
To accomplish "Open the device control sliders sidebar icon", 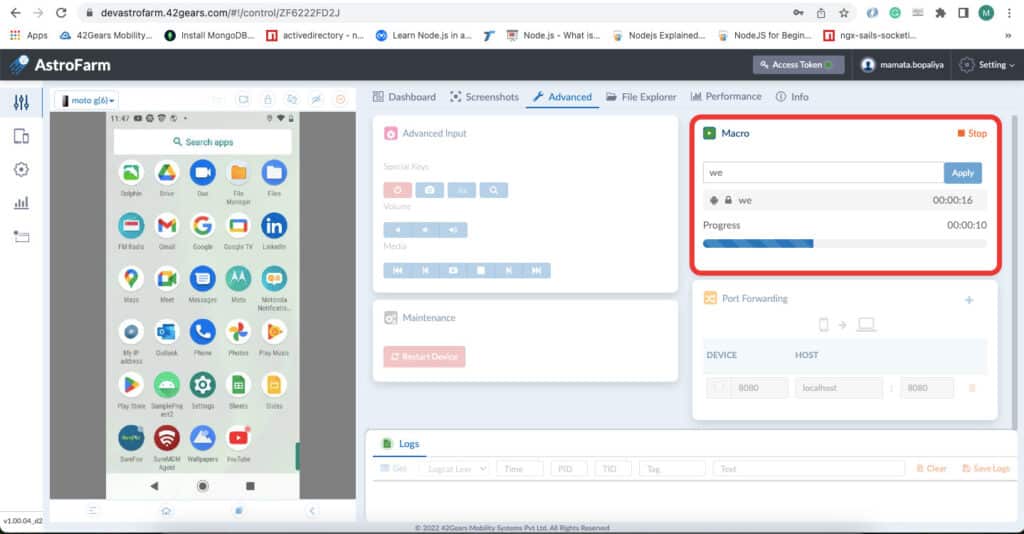I will tap(21, 102).
